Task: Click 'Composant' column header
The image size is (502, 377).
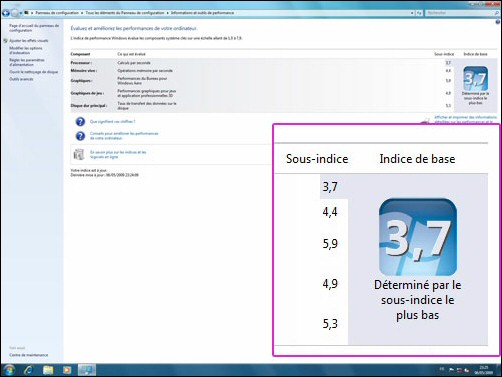Action: tap(80, 54)
